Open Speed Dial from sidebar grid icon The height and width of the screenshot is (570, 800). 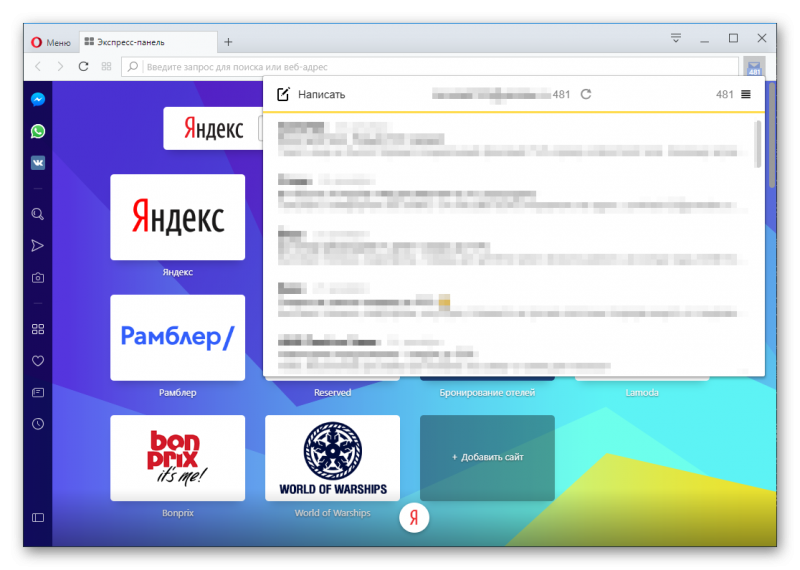point(38,329)
